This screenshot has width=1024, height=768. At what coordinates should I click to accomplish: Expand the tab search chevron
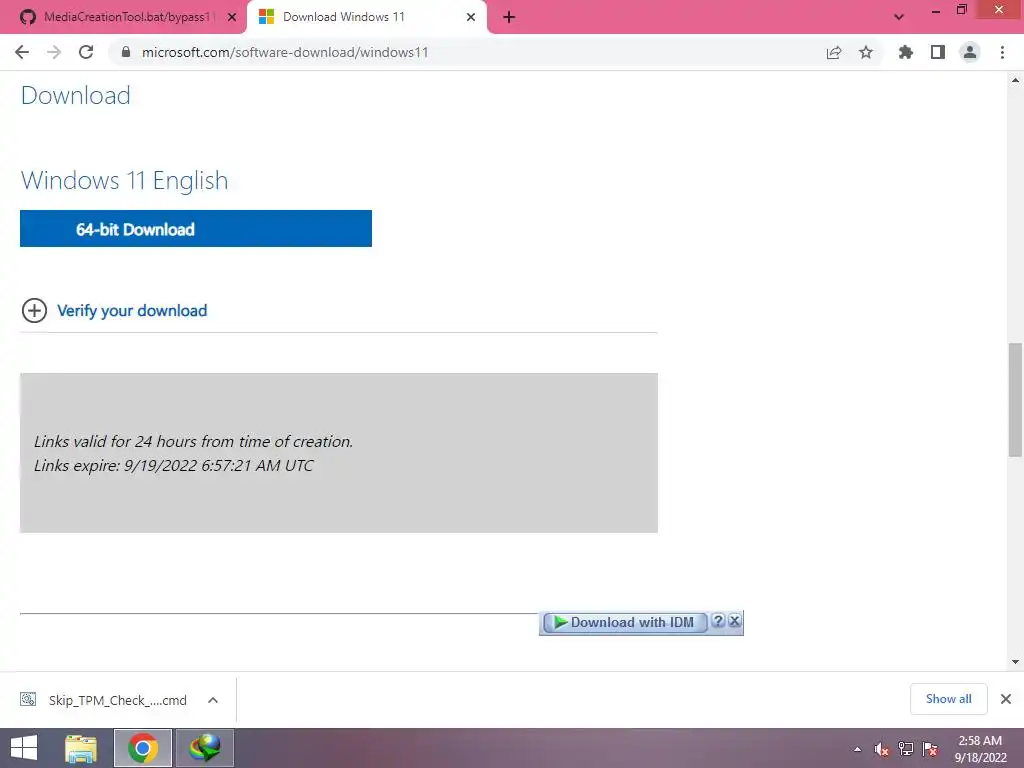click(899, 17)
